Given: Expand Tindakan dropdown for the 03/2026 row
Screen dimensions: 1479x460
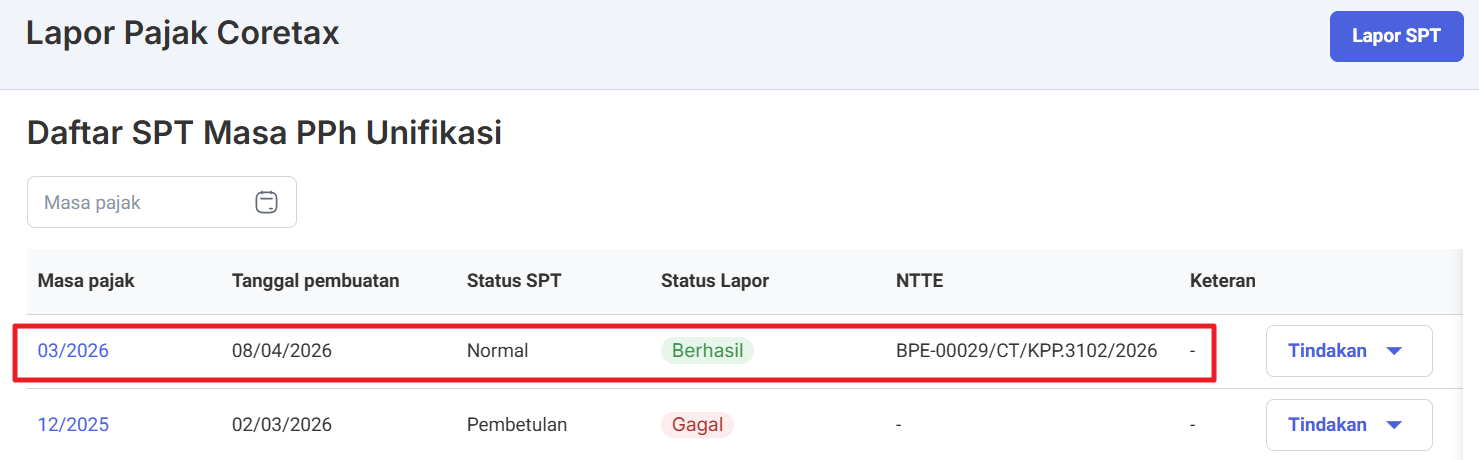Looking at the screenshot, I should tap(1348, 351).
